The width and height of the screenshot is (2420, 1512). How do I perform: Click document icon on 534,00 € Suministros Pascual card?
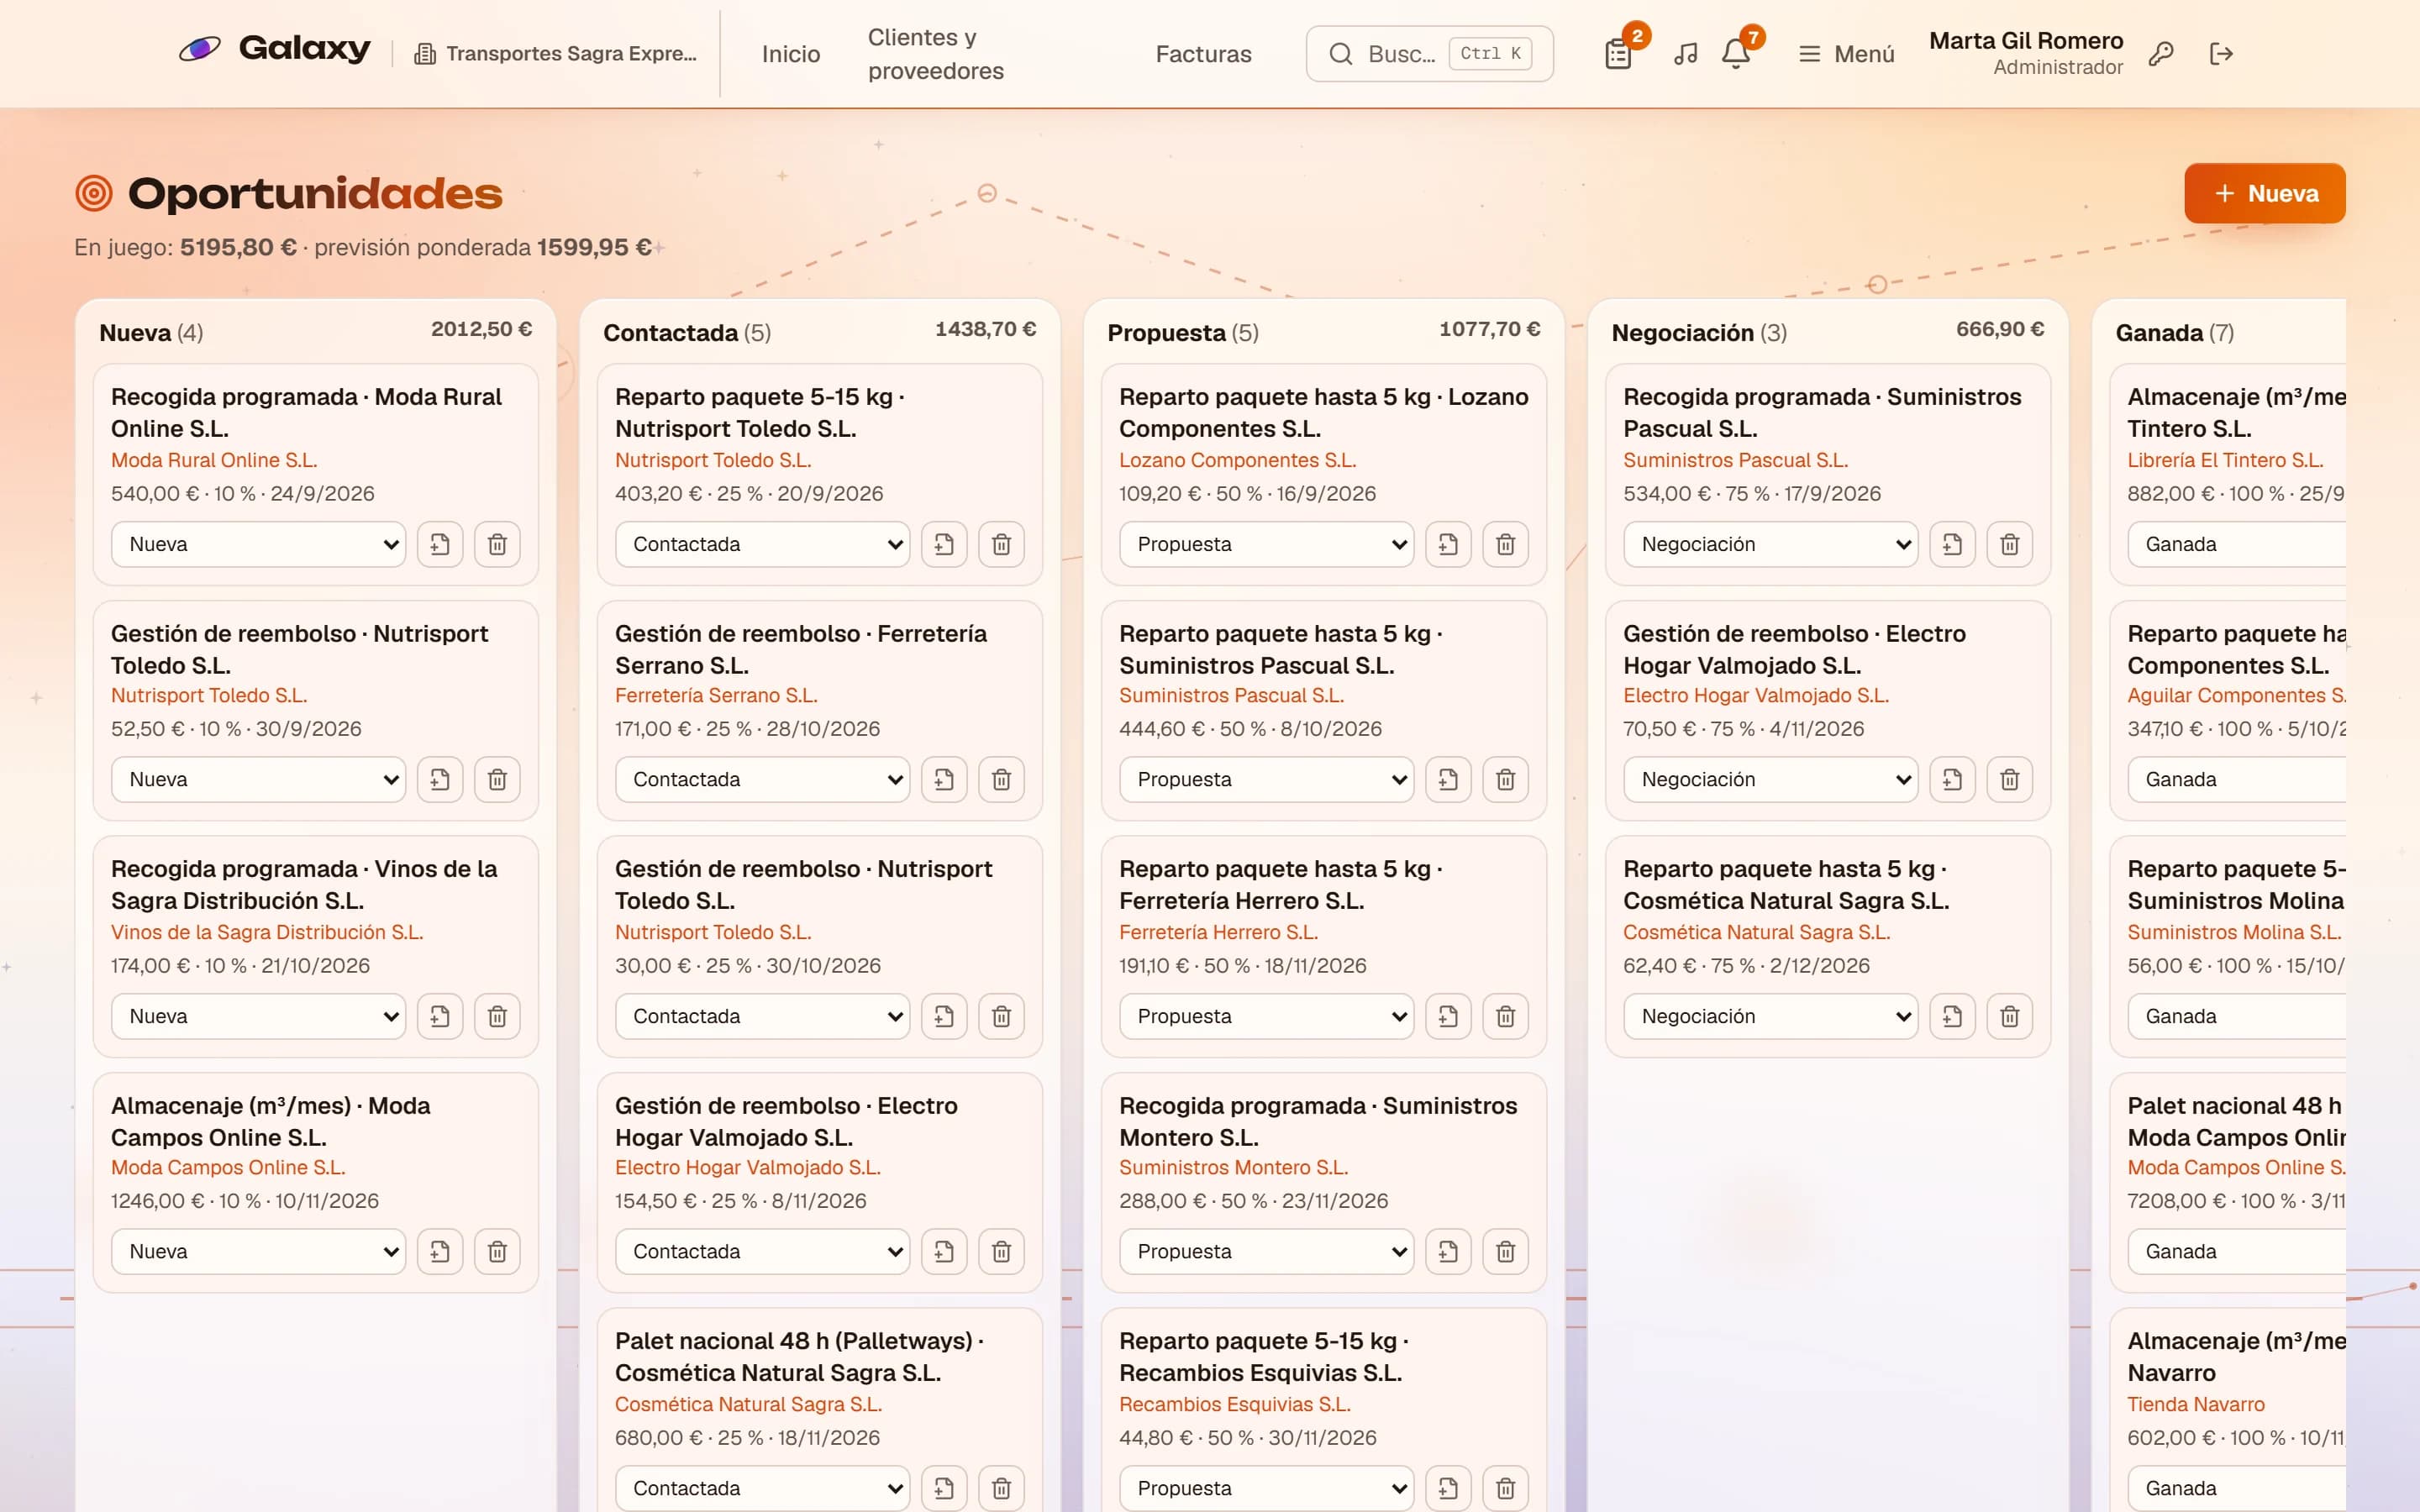coord(1952,544)
